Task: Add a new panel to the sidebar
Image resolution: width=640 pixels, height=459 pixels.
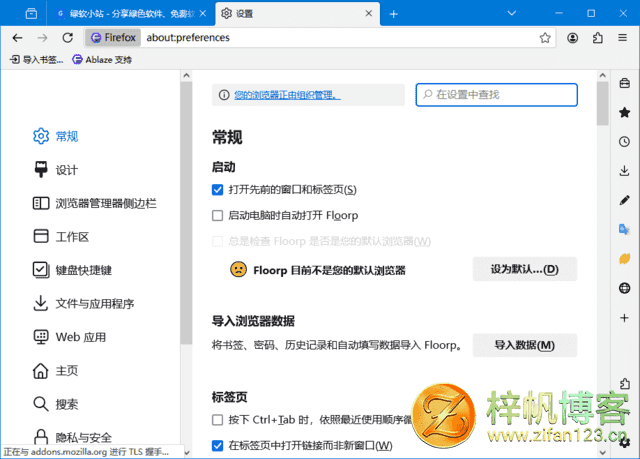Action: (624, 317)
